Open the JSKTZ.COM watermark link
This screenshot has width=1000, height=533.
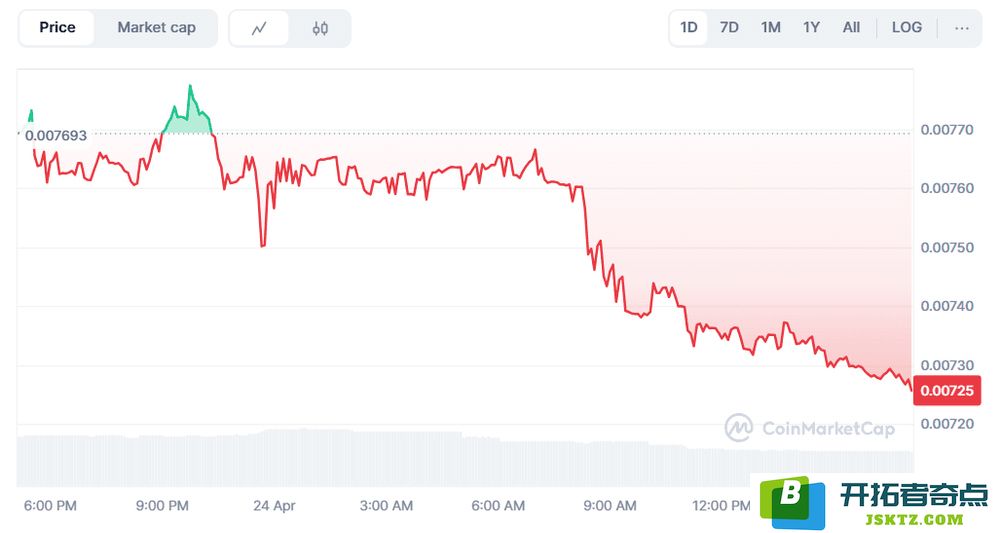(915, 520)
